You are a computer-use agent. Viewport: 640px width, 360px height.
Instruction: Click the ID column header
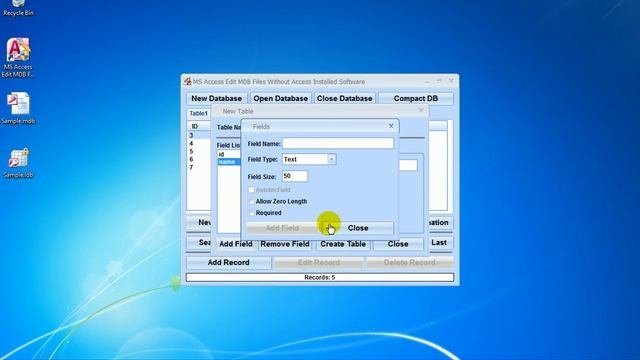click(x=199, y=126)
